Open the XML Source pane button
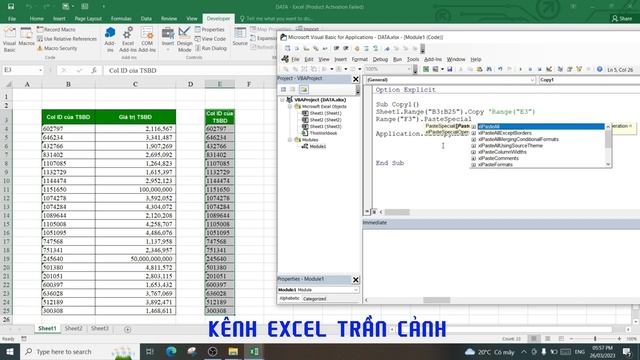Image resolution: width=640 pixels, height=360 pixels. pos(240,37)
